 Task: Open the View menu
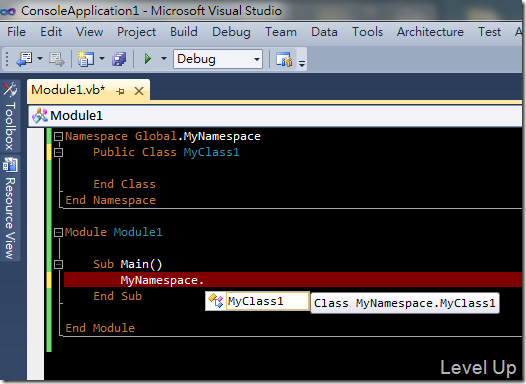[x=89, y=32]
